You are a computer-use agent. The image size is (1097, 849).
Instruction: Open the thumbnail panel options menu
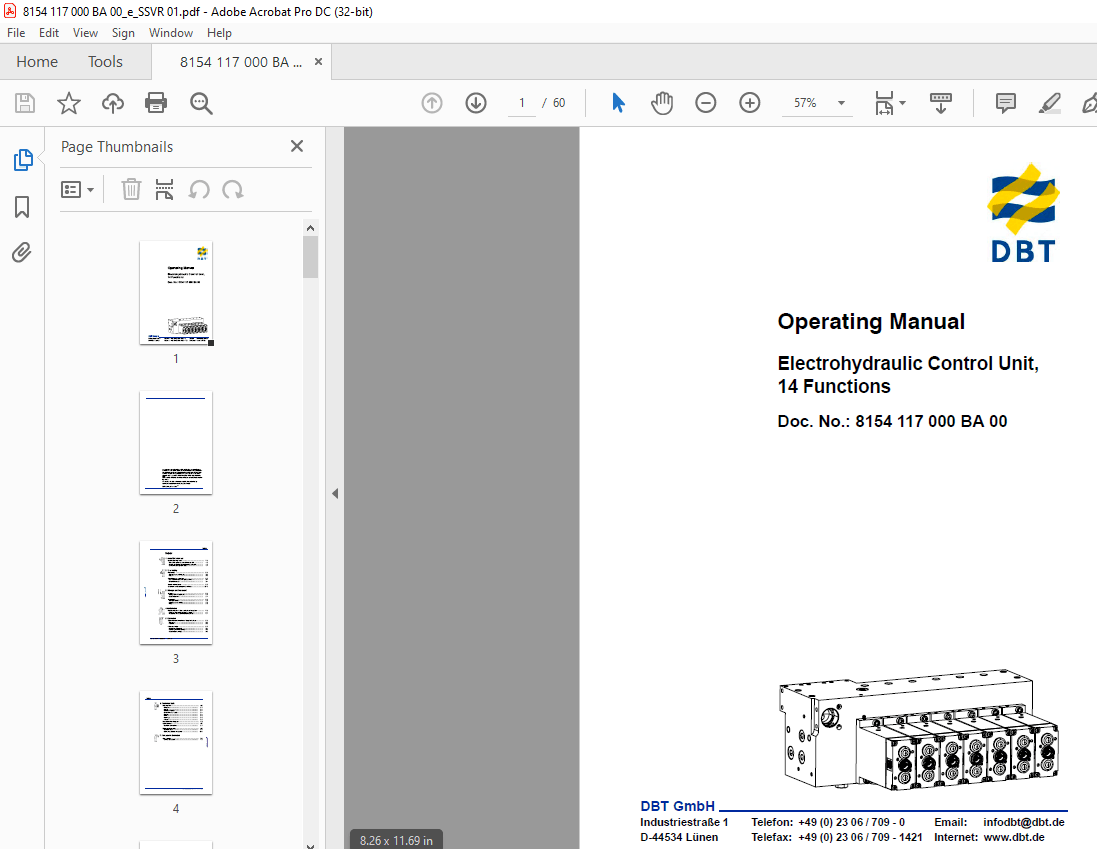point(77,189)
